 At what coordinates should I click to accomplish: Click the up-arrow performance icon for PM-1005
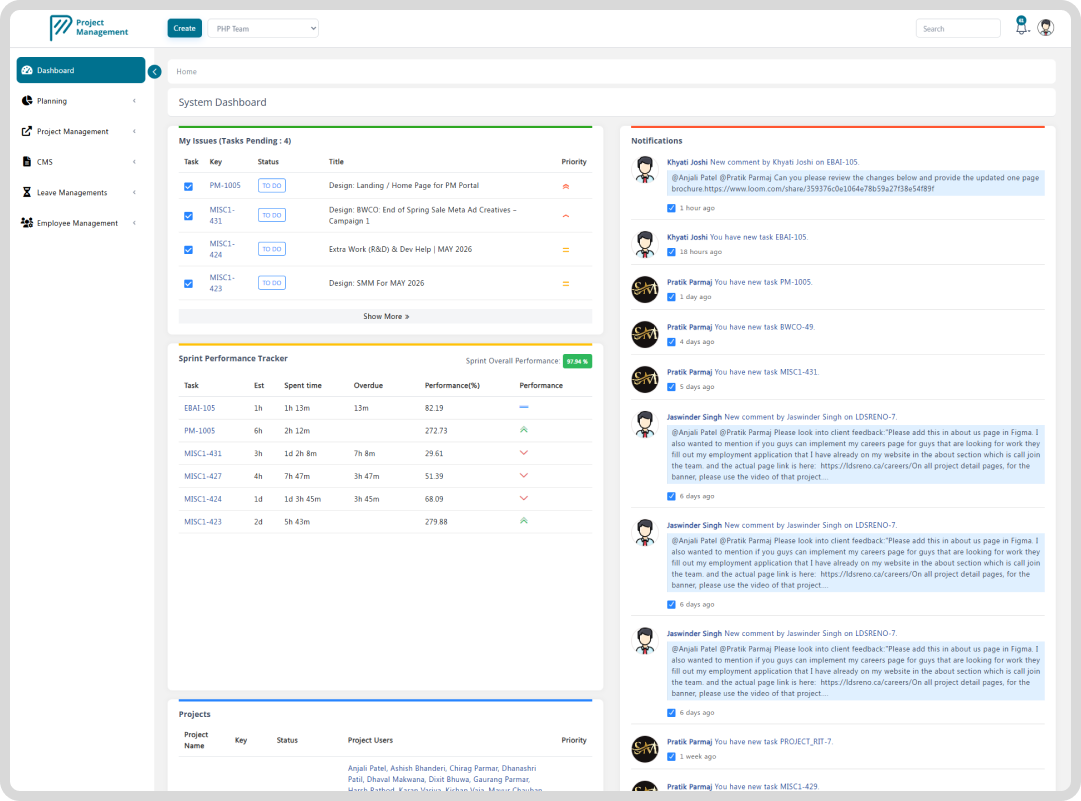pos(524,429)
